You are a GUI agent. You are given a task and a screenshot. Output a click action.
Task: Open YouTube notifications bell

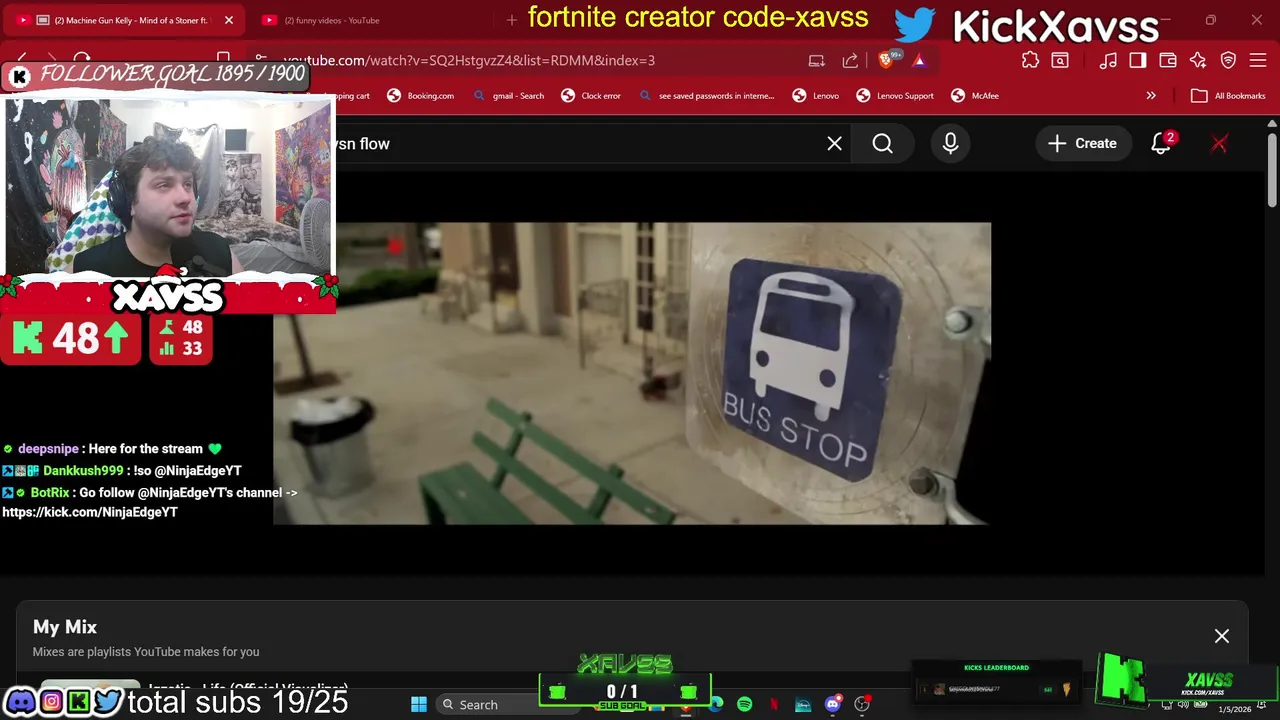click(1161, 144)
